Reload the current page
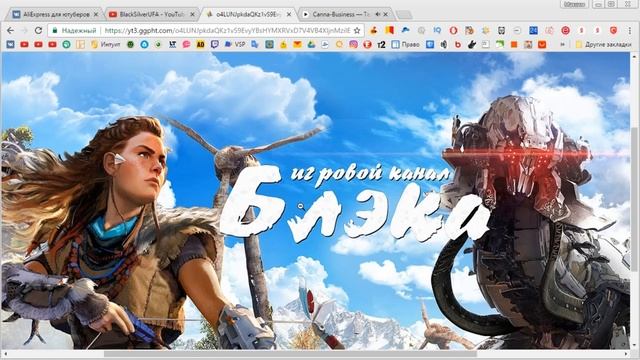The height and width of the screenshot is (360, 640). [x=38, y=31]
